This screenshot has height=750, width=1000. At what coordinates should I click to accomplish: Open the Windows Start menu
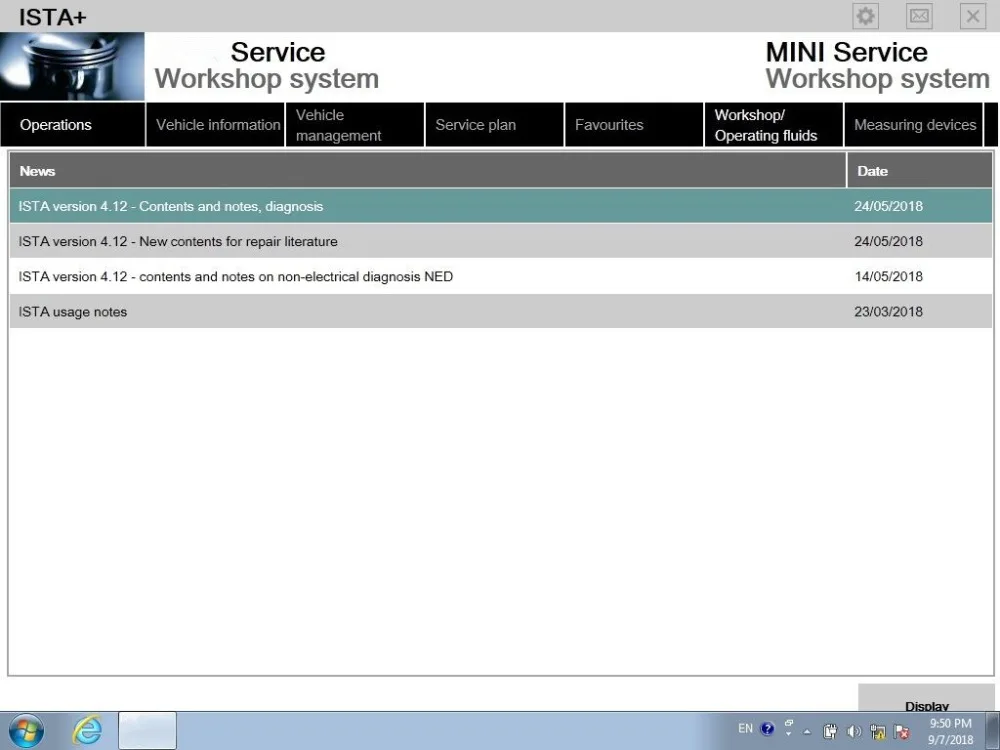point(26,731)
